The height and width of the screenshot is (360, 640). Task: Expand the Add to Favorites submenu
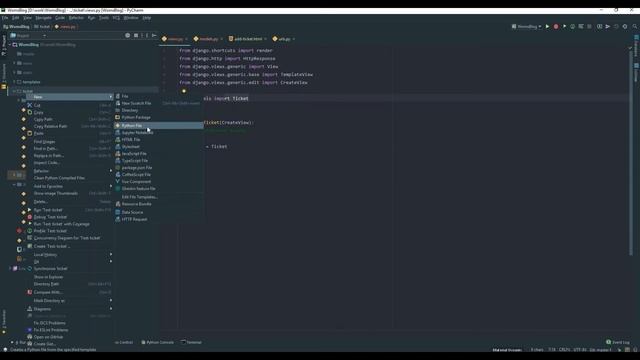pyautogui.click(x=69, y=187)
